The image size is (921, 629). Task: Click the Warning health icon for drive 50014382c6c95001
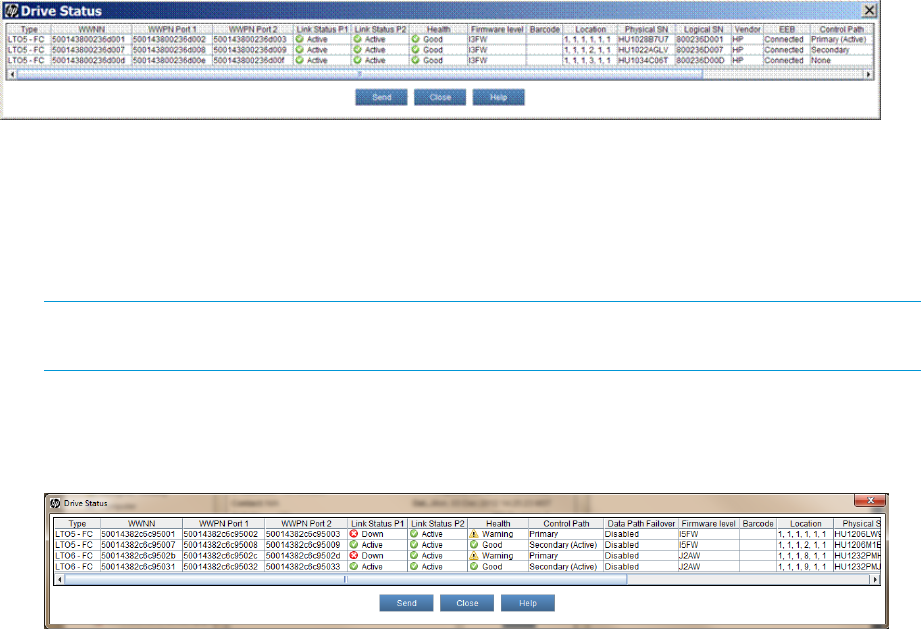pyautogui.click(x=475, y=534)
